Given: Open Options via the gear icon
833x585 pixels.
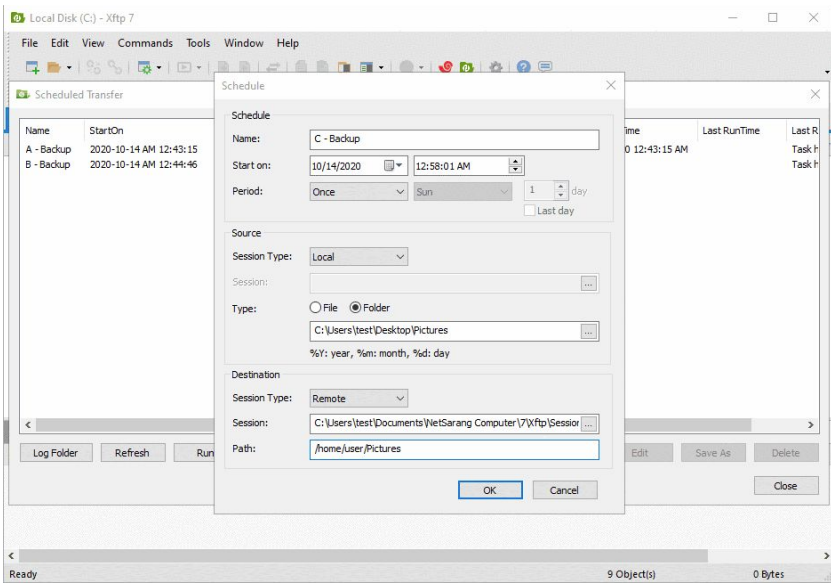Looking at the screenshot, I should (496, 67).
